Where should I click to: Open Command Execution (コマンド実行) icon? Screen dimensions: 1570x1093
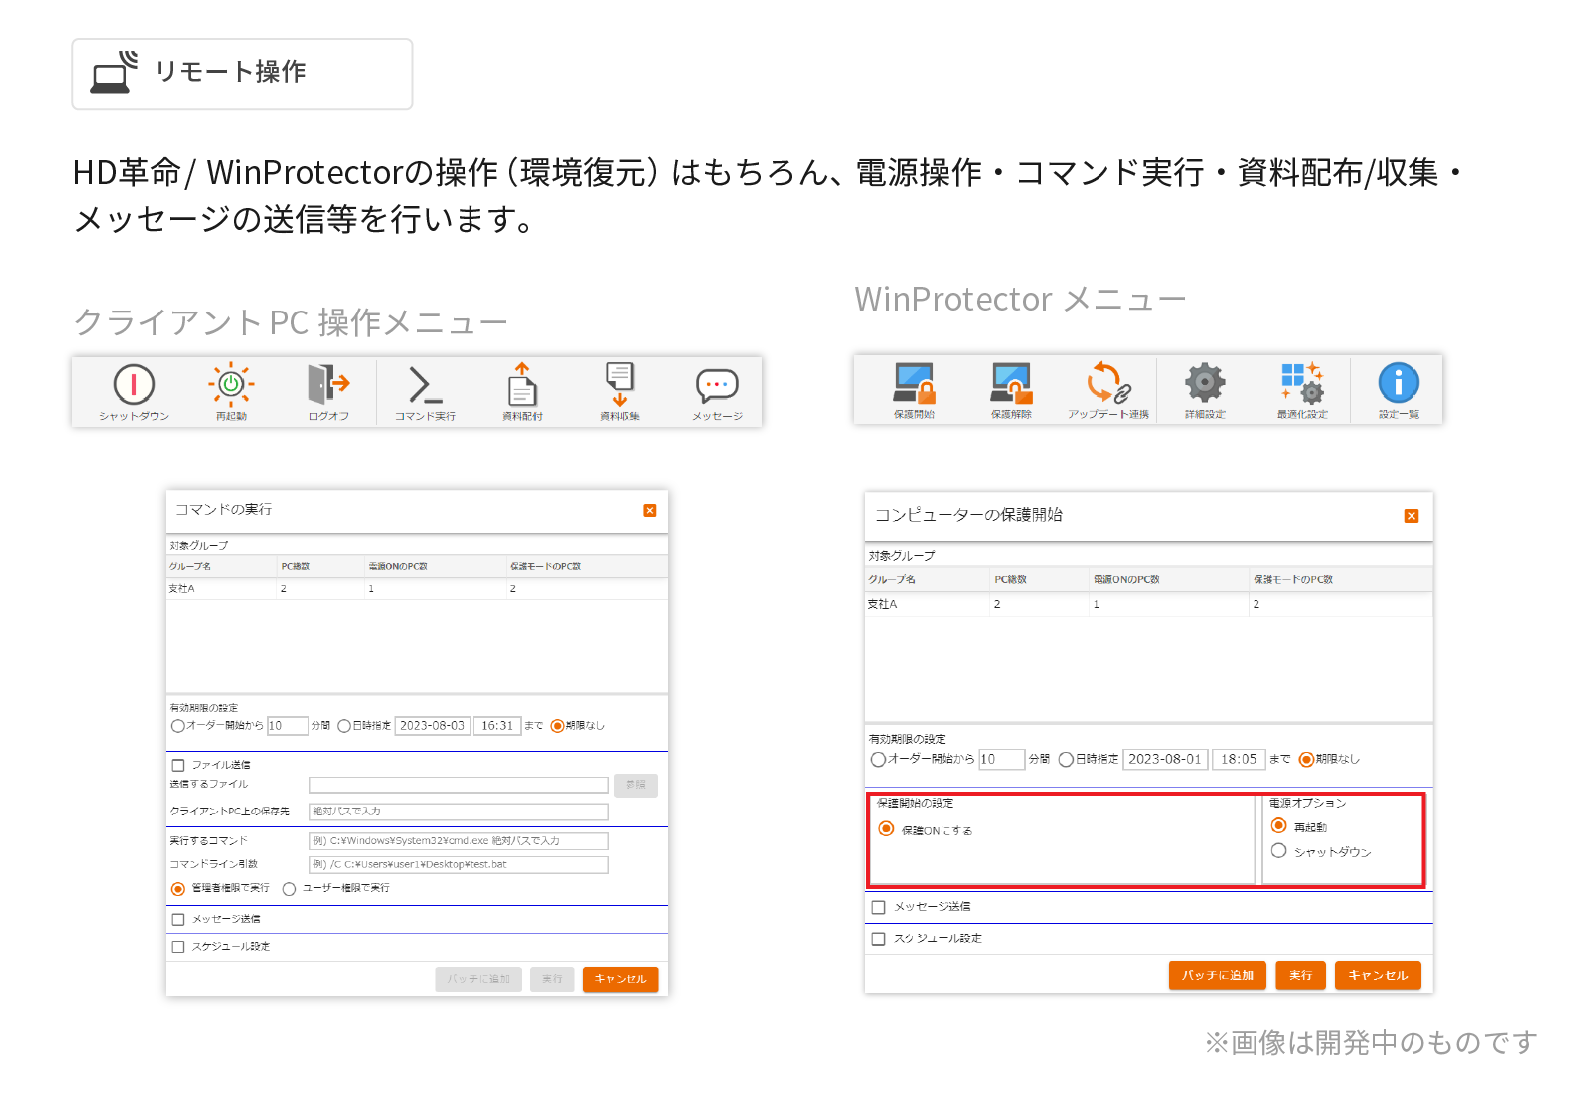[x=424, y=385]
